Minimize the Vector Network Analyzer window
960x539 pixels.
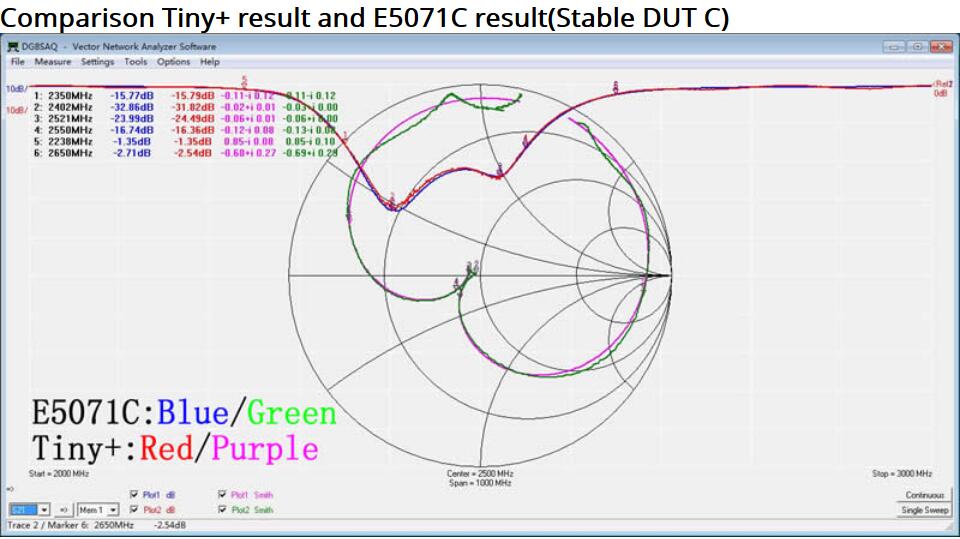click(894, 47)
